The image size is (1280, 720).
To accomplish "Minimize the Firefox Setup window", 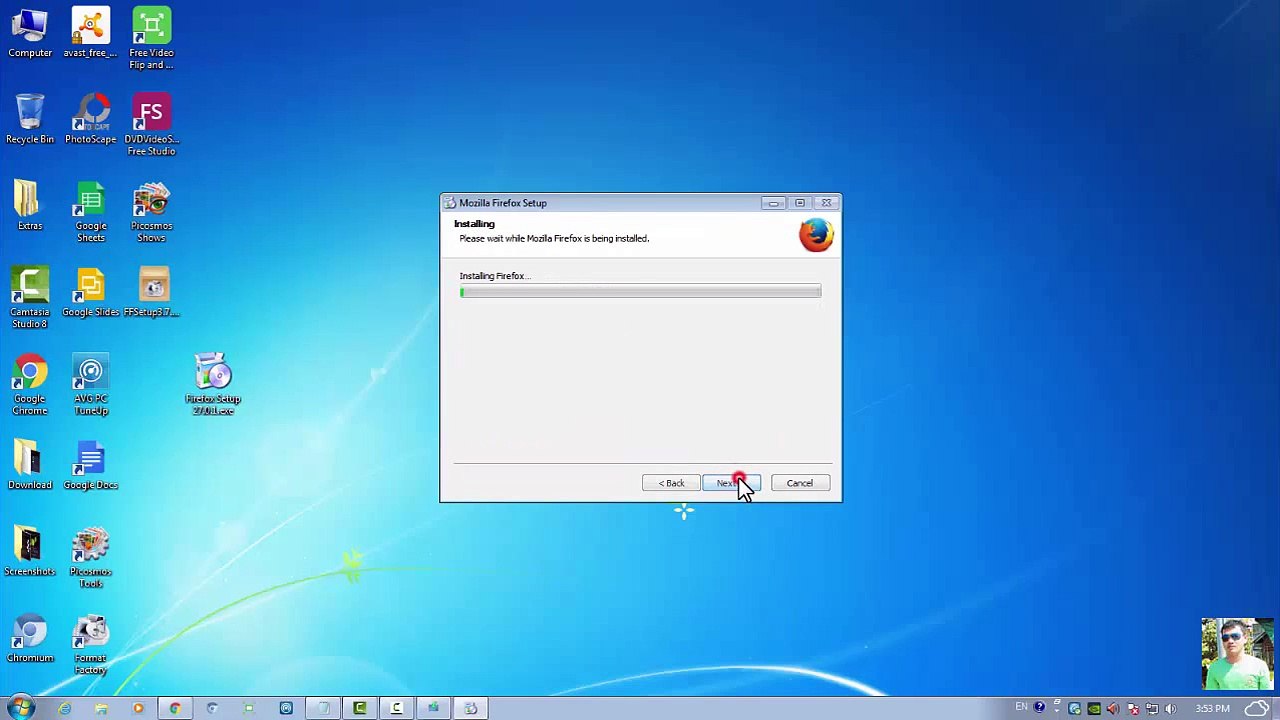I will point(773,203).
